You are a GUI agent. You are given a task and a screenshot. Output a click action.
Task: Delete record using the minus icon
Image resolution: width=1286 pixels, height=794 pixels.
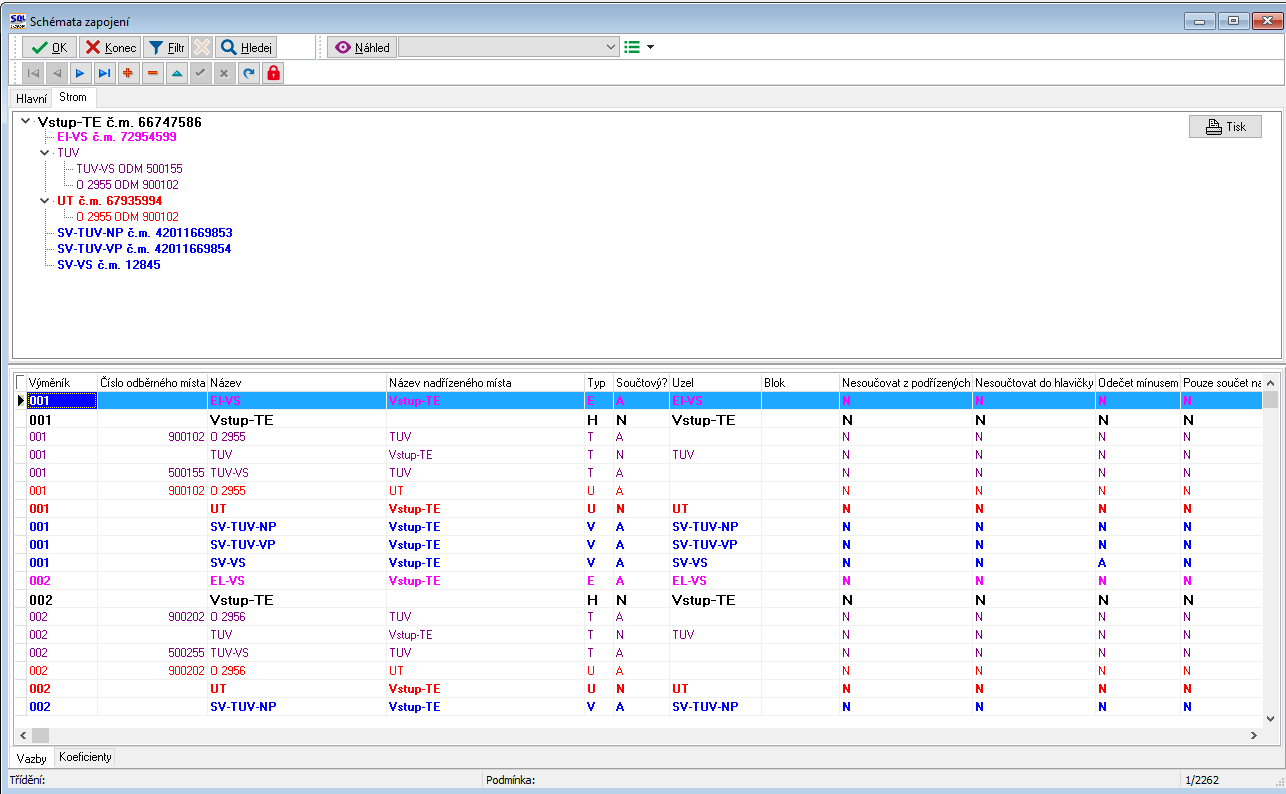pos(152,73)
